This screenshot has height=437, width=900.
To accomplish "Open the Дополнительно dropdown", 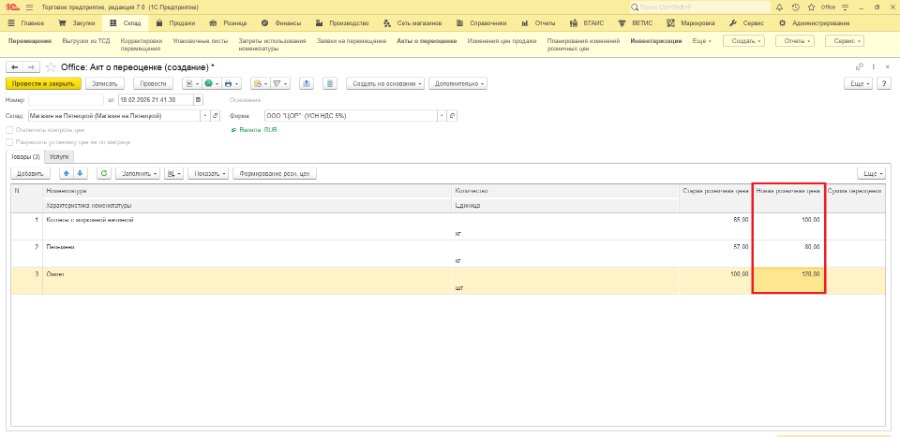I will pyautogui.click(x=457, y=83).
